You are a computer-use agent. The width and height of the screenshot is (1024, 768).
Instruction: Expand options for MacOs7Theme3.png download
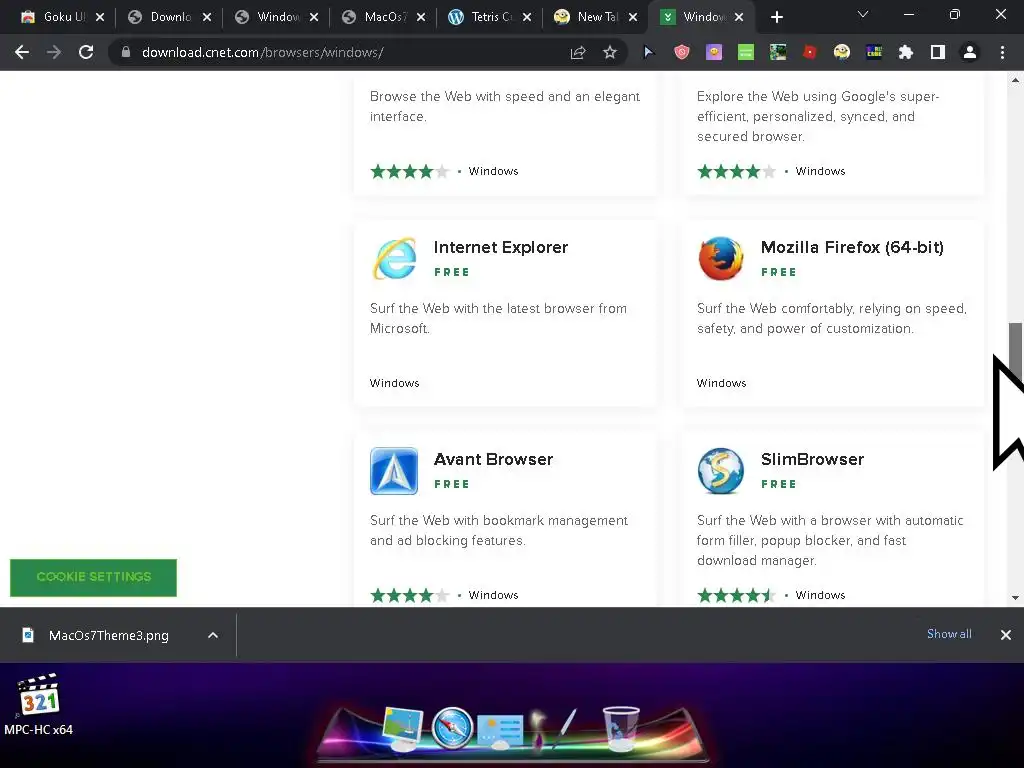(213, 635)
